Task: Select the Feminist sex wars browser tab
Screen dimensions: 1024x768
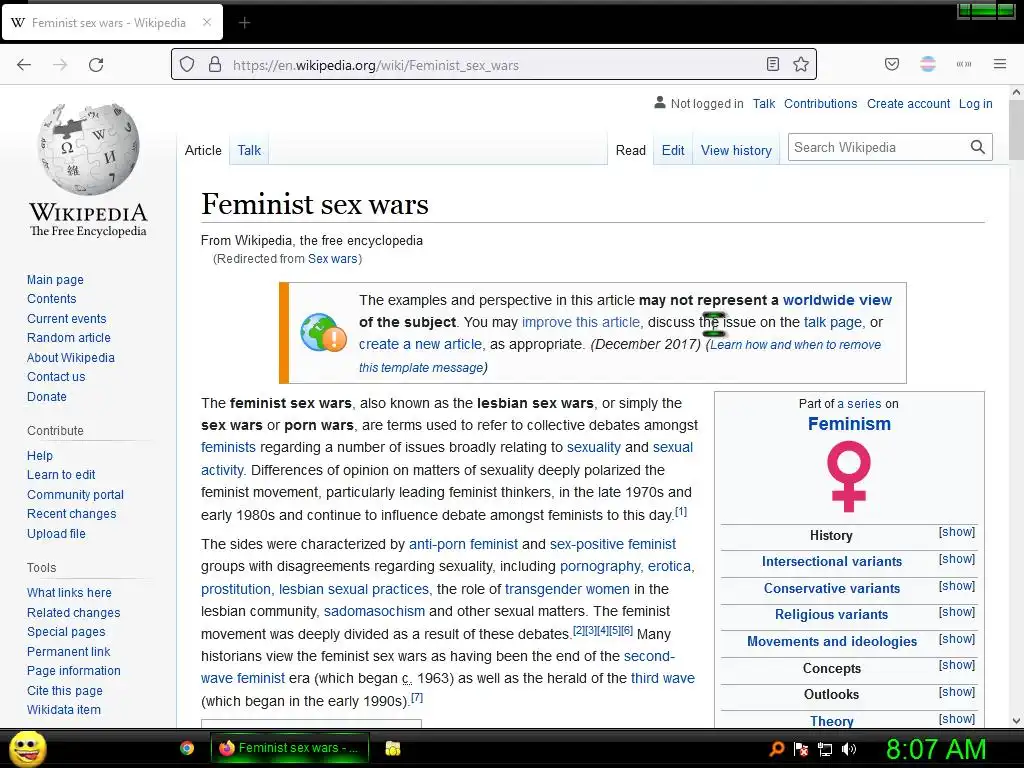Action: [112, 22]
